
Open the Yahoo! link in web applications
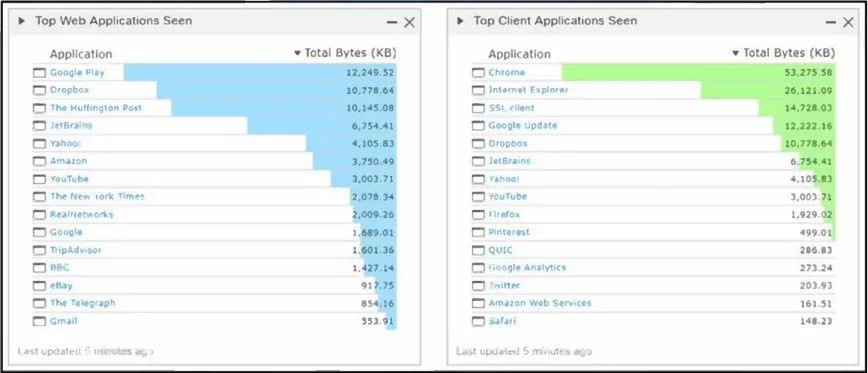tap(65, 143)
